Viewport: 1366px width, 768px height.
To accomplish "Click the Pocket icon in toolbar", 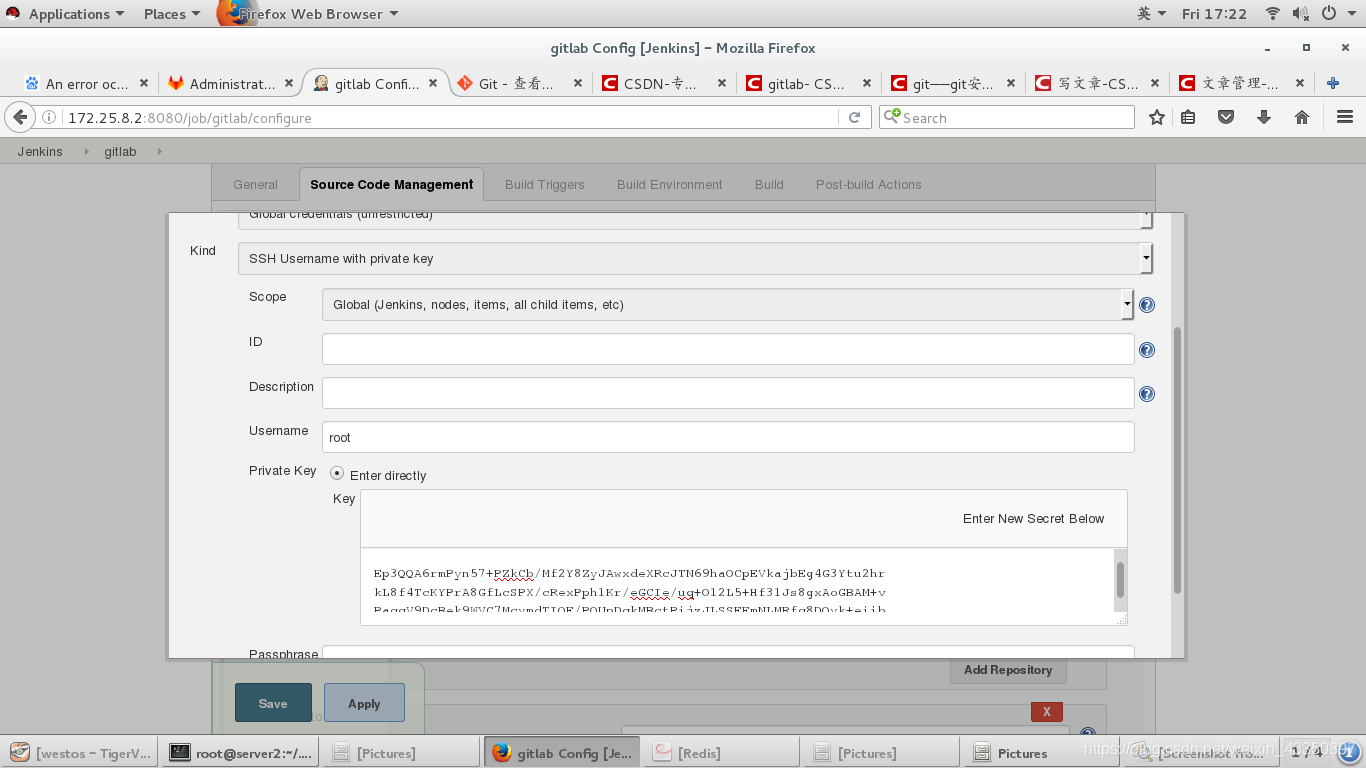I will [x=1226, y=117].
